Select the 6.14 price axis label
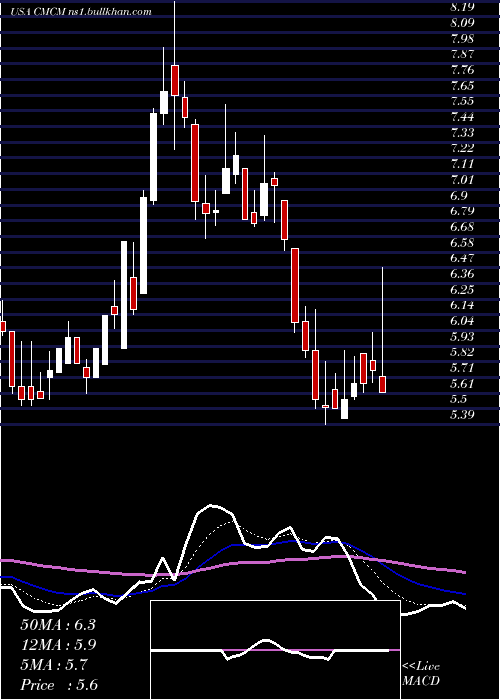Screen dimensions: 500x700 462,305
